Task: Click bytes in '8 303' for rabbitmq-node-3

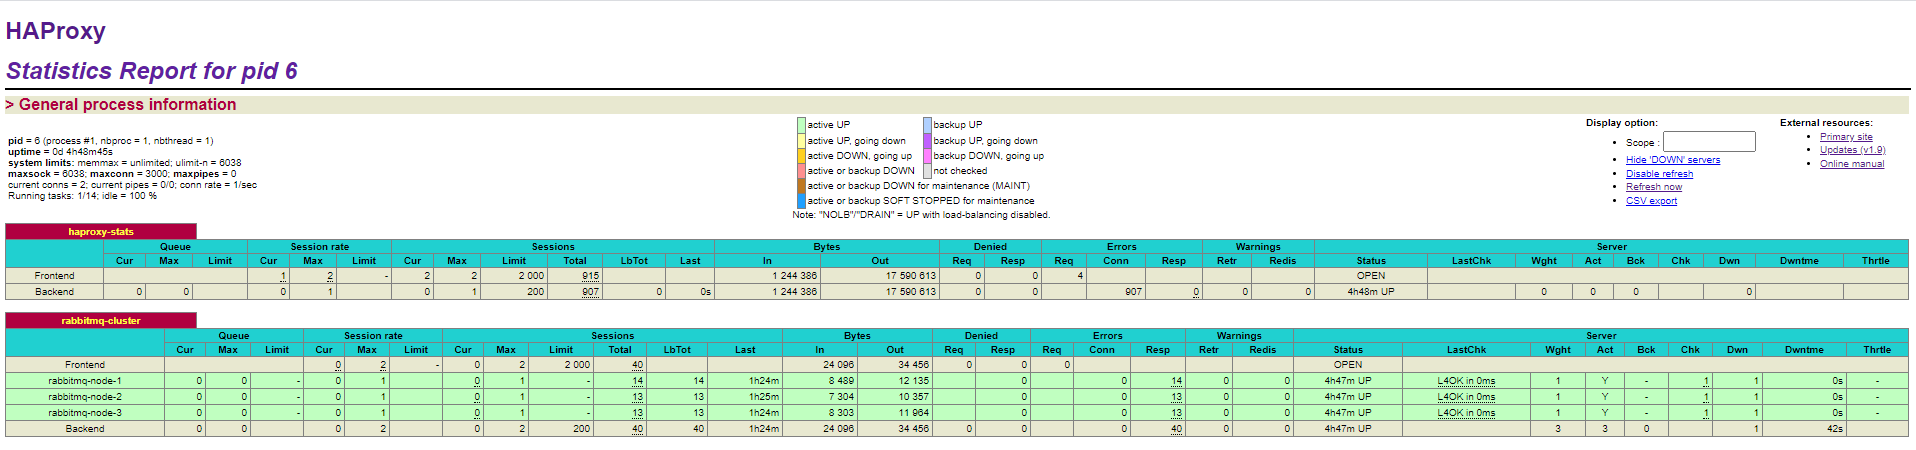Action: coord(841,413)
